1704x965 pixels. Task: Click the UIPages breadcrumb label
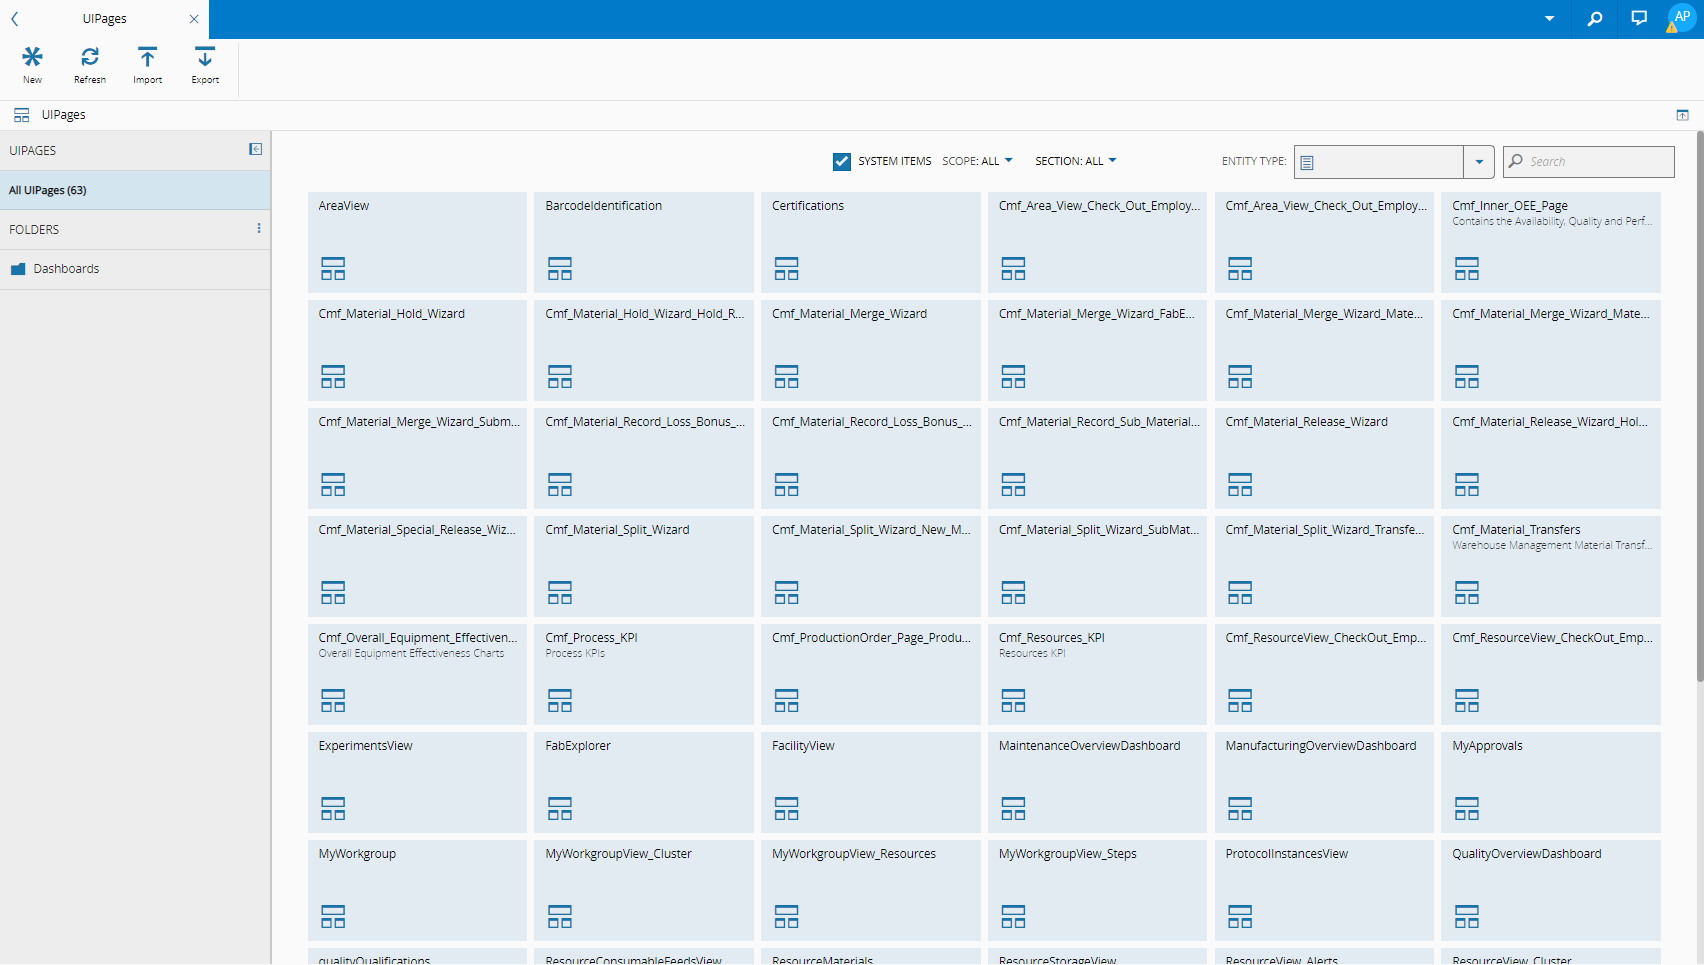point(64,115)
